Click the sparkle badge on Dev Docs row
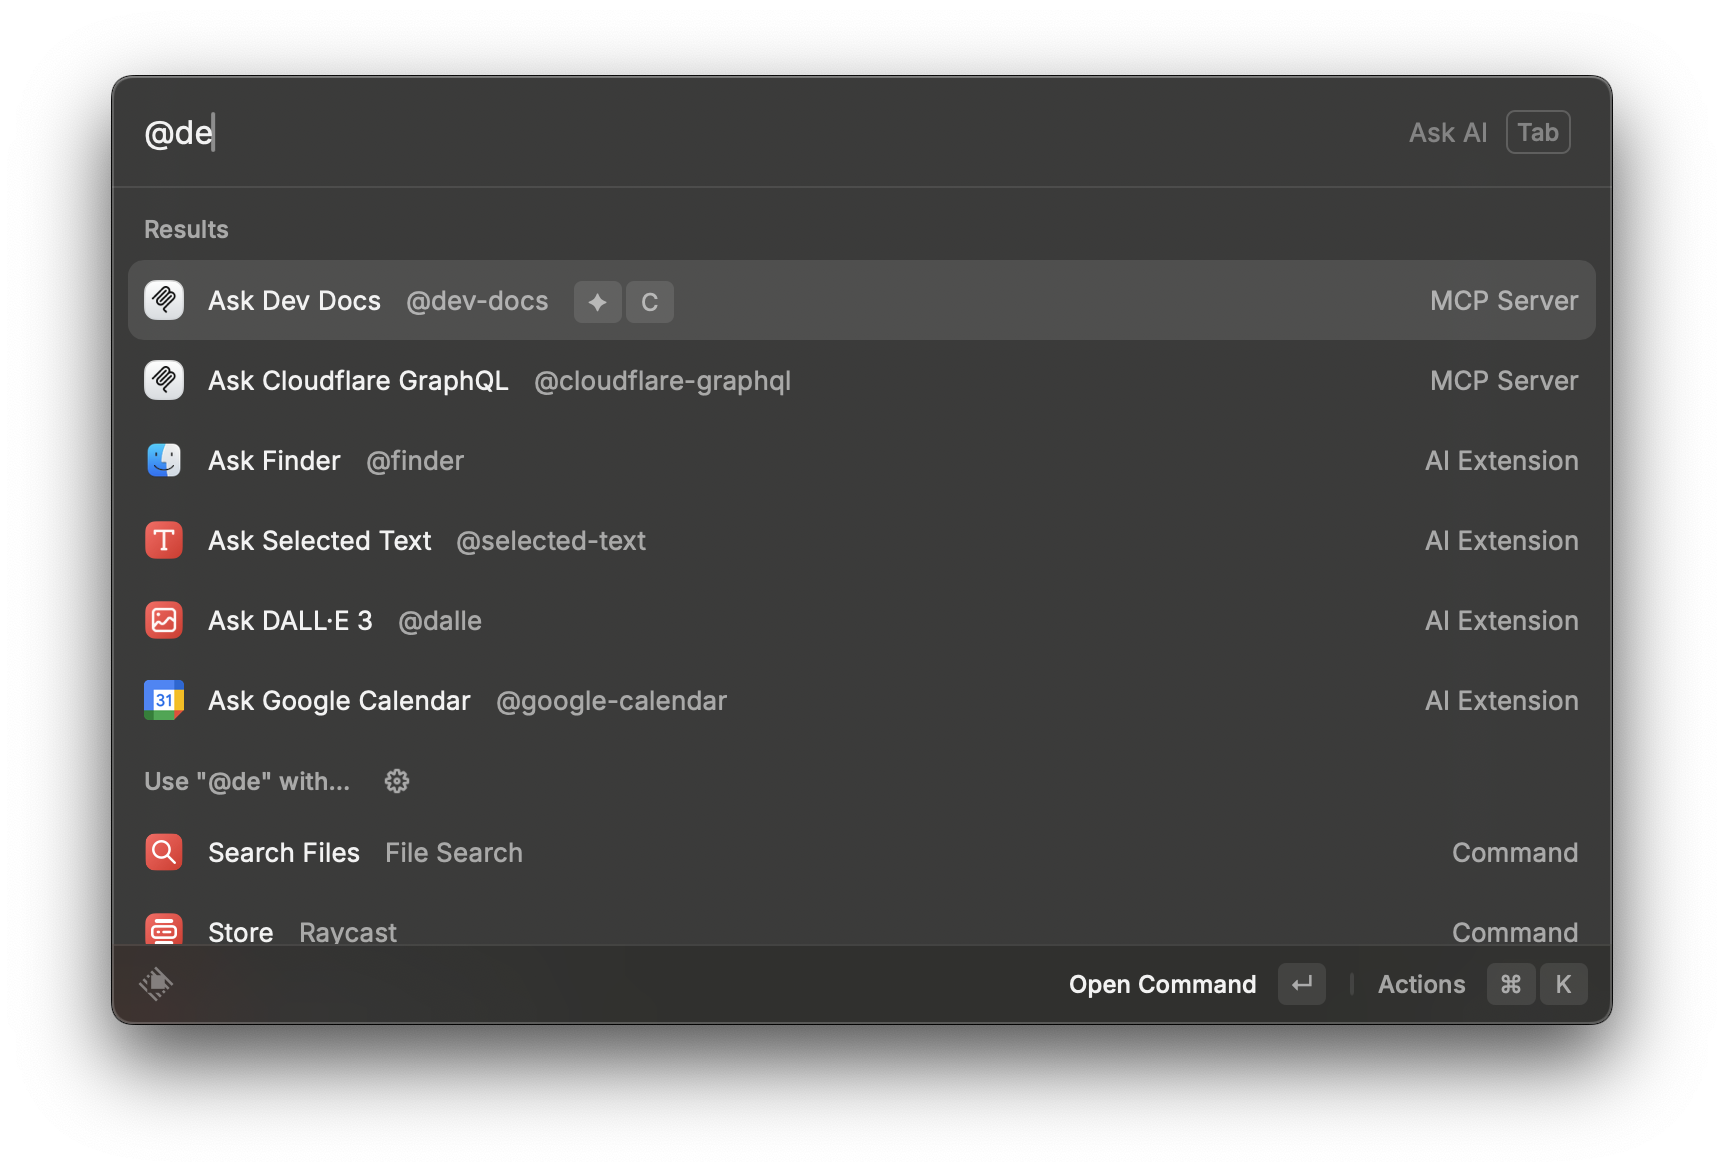This screenshot has height=1172, width=1724. coord(598,302)
